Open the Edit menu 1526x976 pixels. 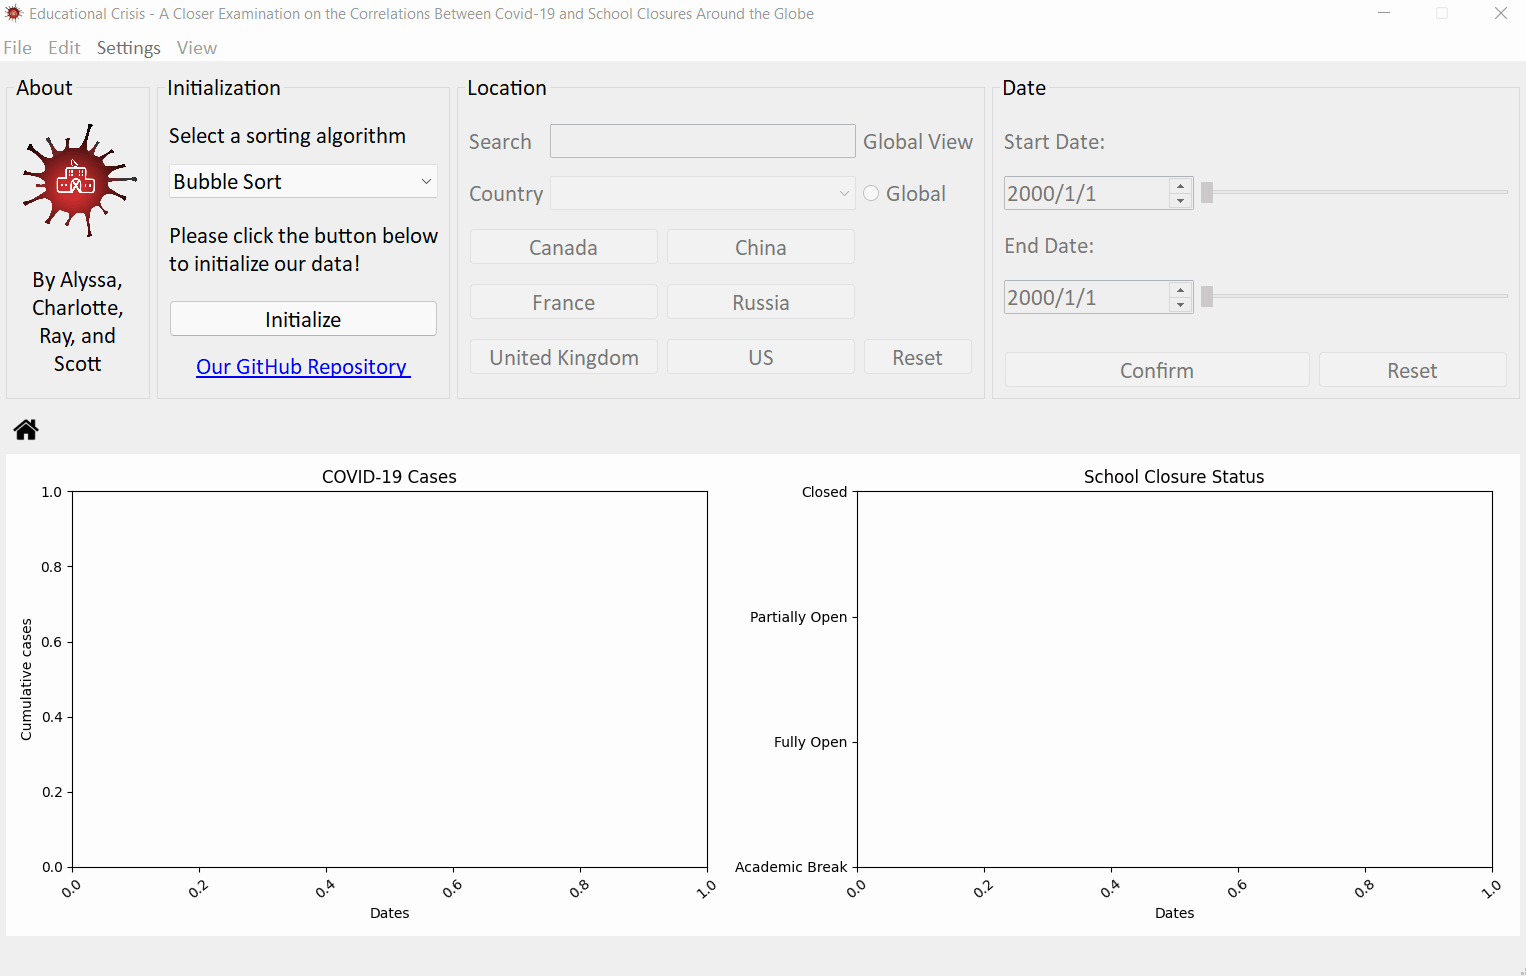tap(64, 48)
